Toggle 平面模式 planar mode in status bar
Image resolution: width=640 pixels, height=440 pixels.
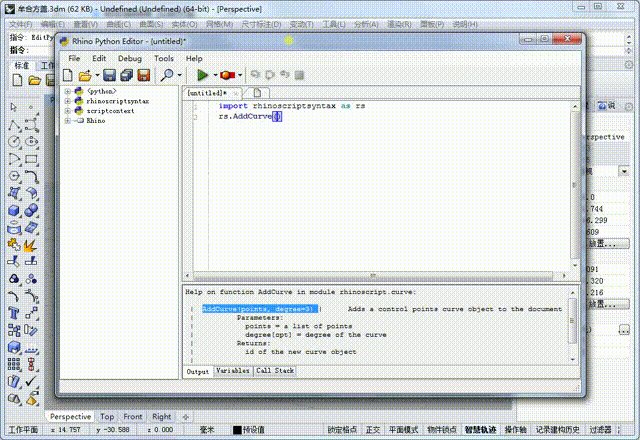coord(403,429)
